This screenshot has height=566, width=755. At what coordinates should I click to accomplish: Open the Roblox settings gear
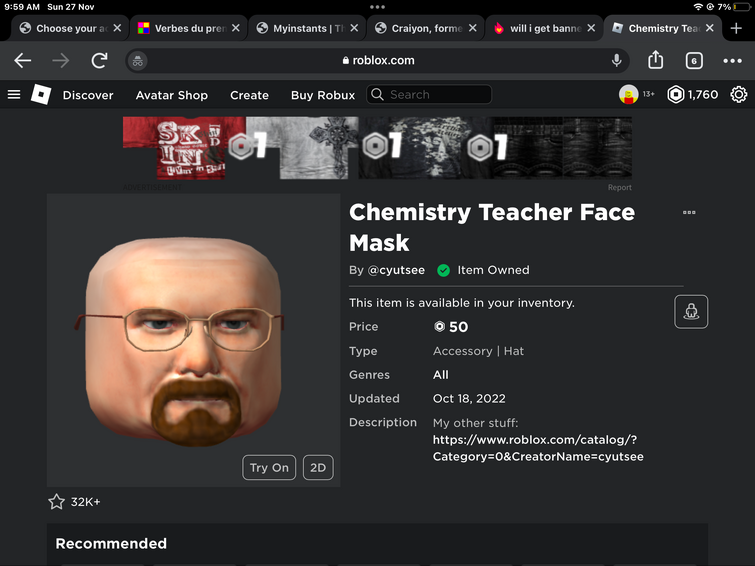point(739,94)
